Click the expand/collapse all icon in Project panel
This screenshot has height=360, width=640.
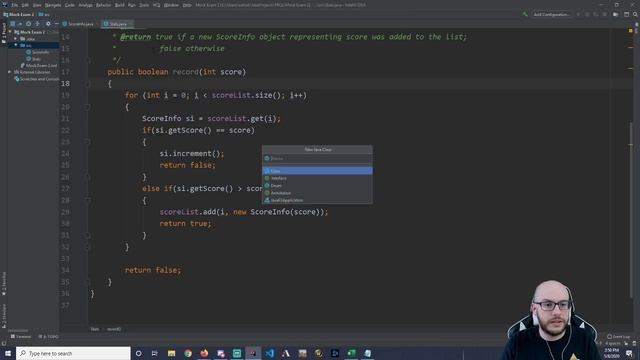pos(38,24)
